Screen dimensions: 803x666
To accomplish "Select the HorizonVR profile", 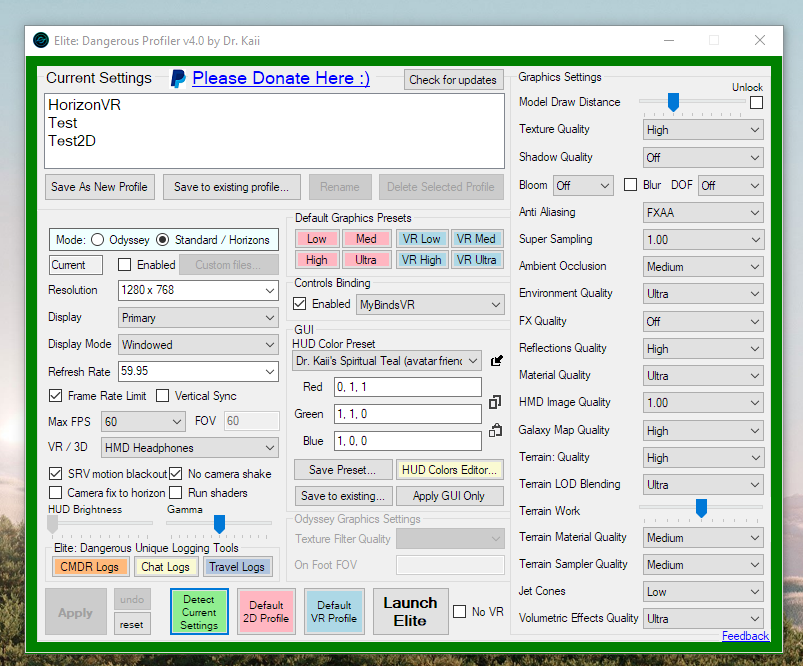I will tap(84, 105).
